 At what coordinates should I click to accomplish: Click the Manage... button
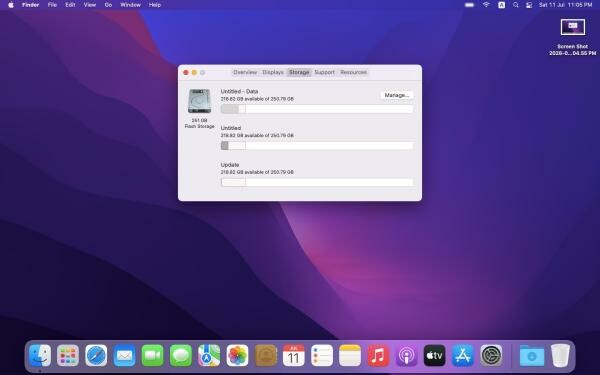(x=397, y=95)
